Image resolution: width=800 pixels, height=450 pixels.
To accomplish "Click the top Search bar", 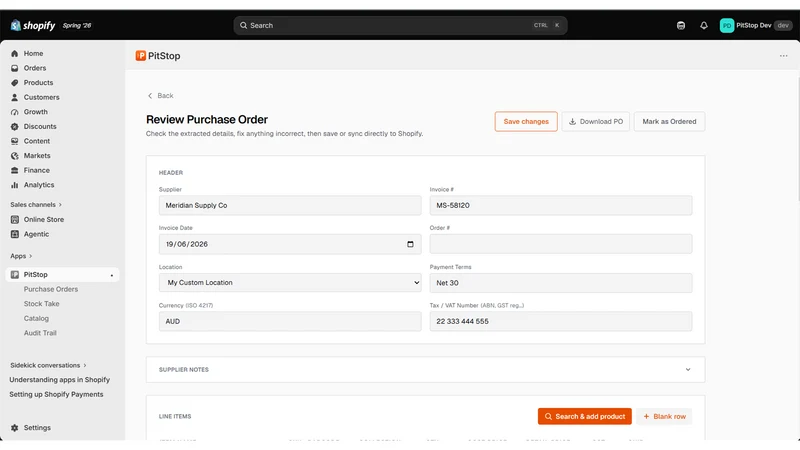I will point(401,26).
